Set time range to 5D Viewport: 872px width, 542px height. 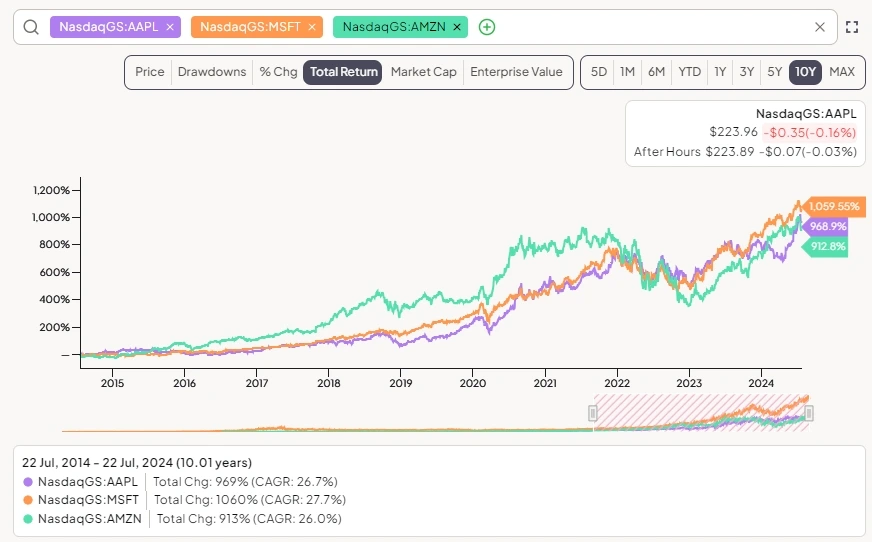click(598, 72)
